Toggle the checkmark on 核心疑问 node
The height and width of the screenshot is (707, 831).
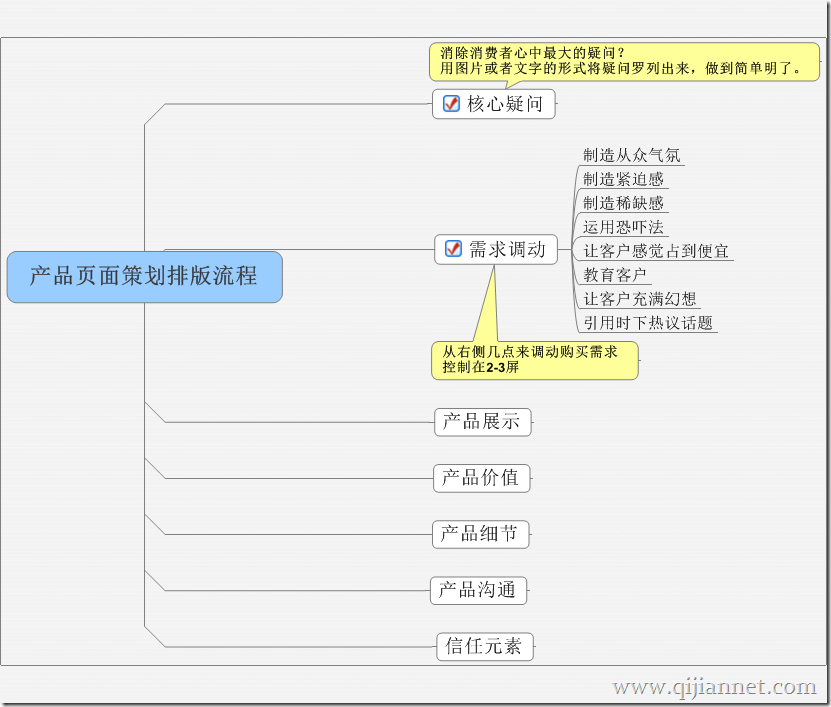[x=451, y=103]
